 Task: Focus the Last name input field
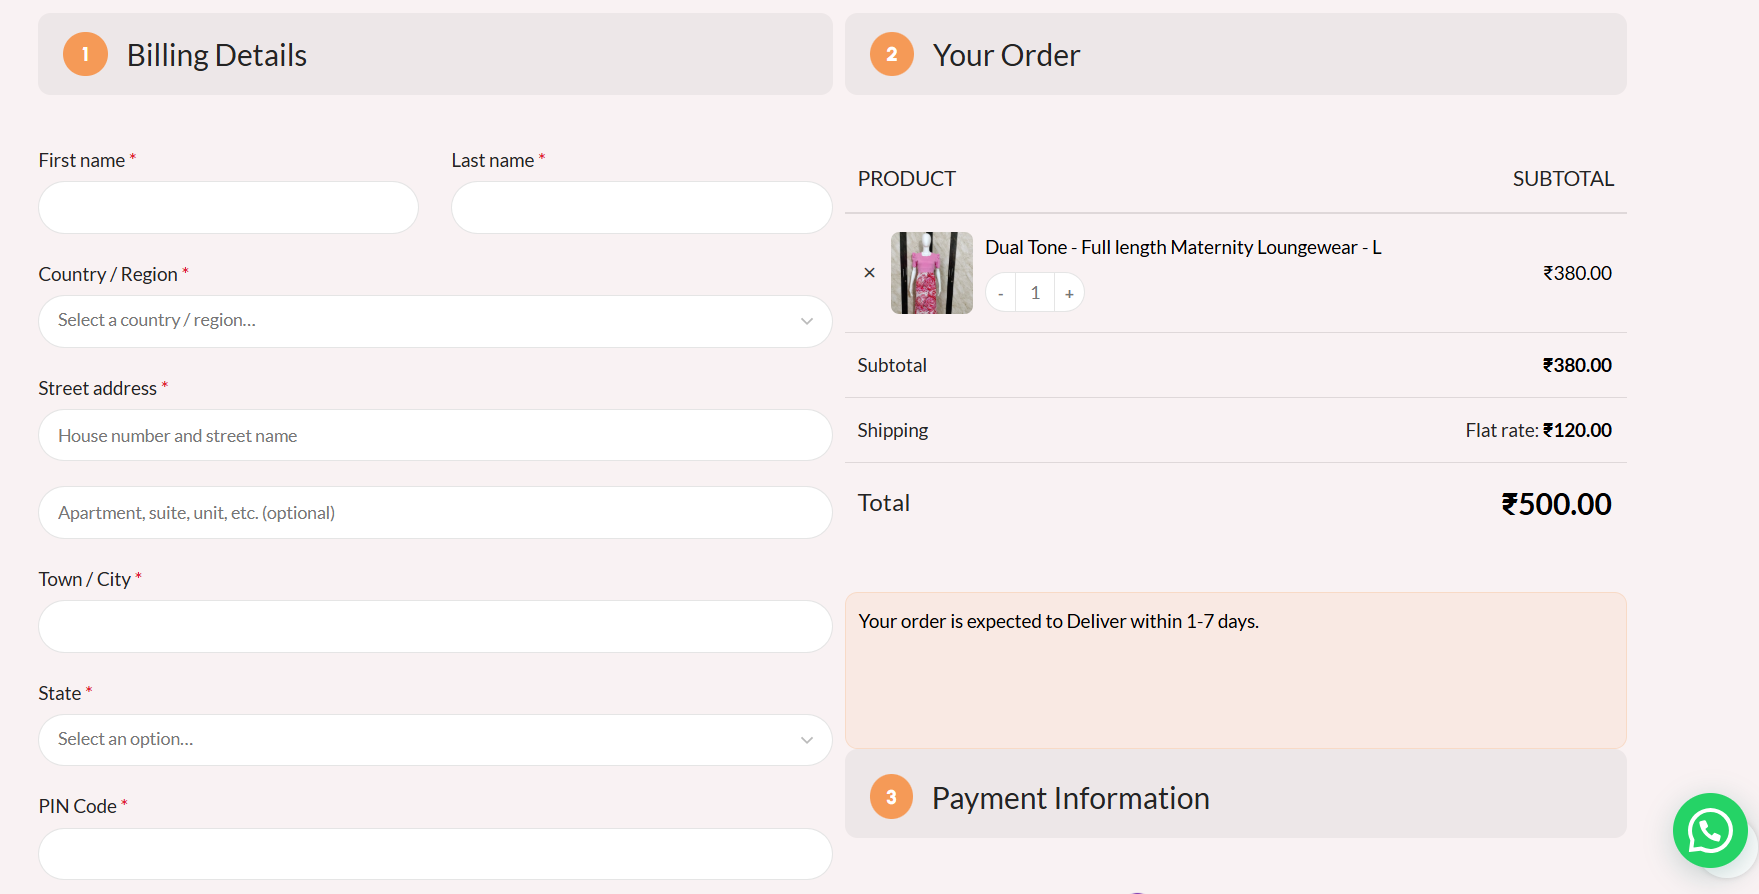point(641,208)
